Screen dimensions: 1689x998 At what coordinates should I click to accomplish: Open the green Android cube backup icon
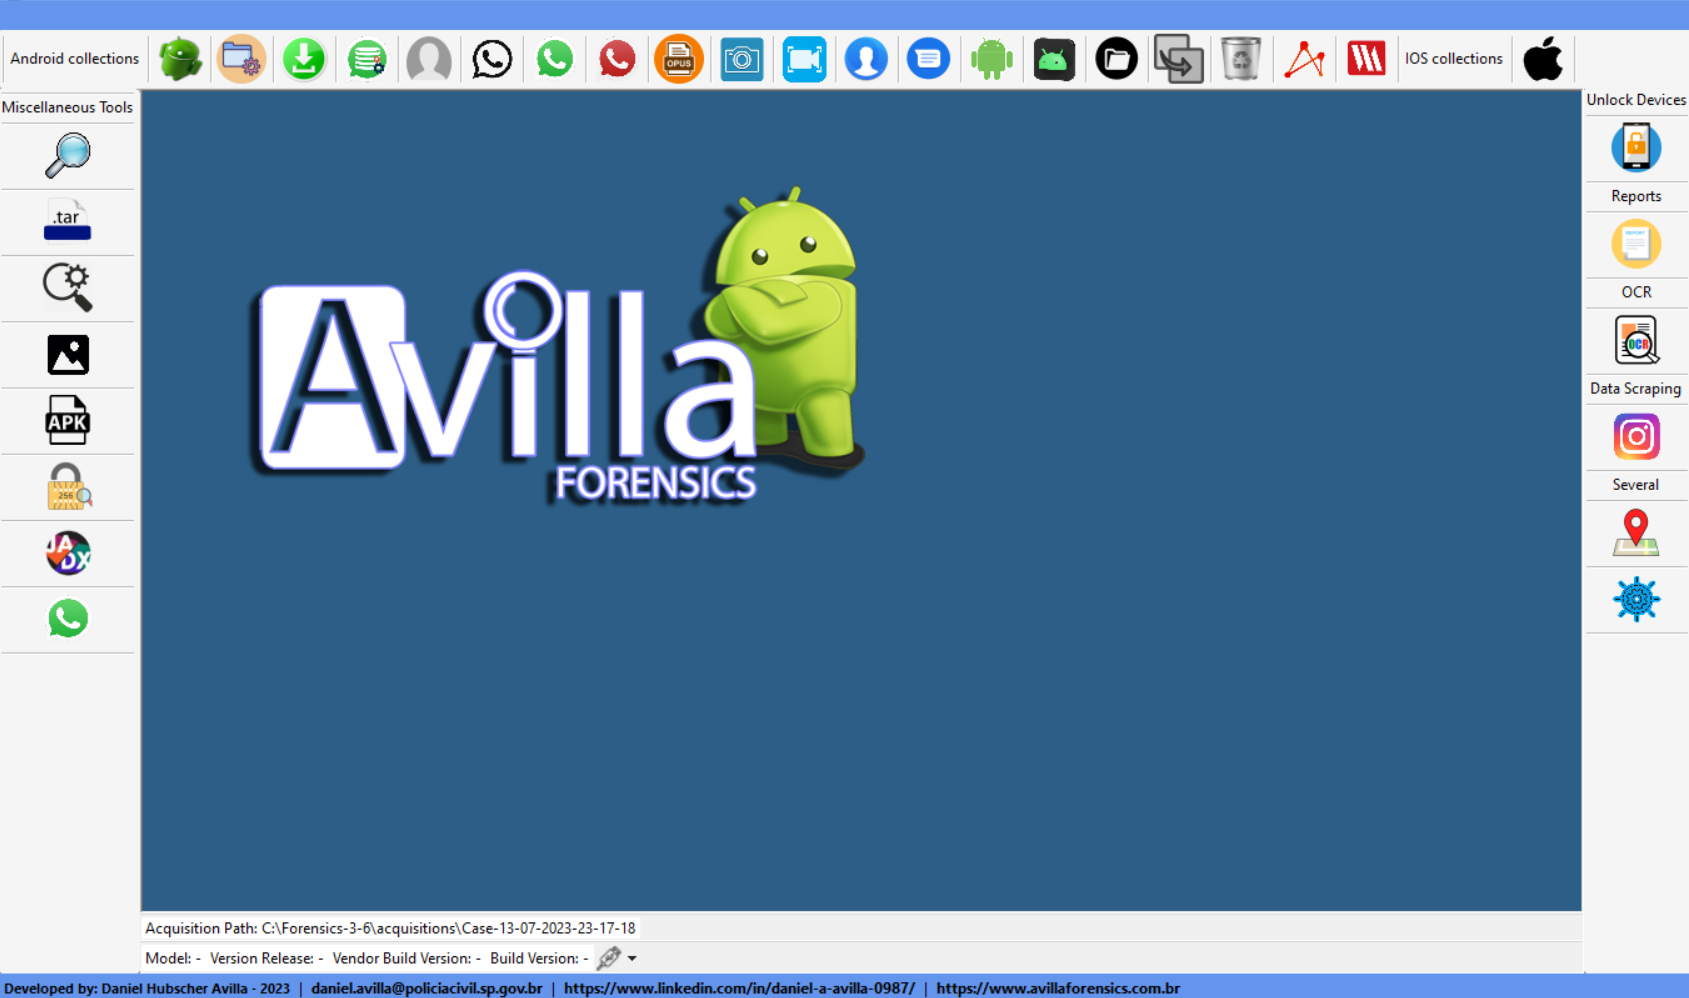180,59
